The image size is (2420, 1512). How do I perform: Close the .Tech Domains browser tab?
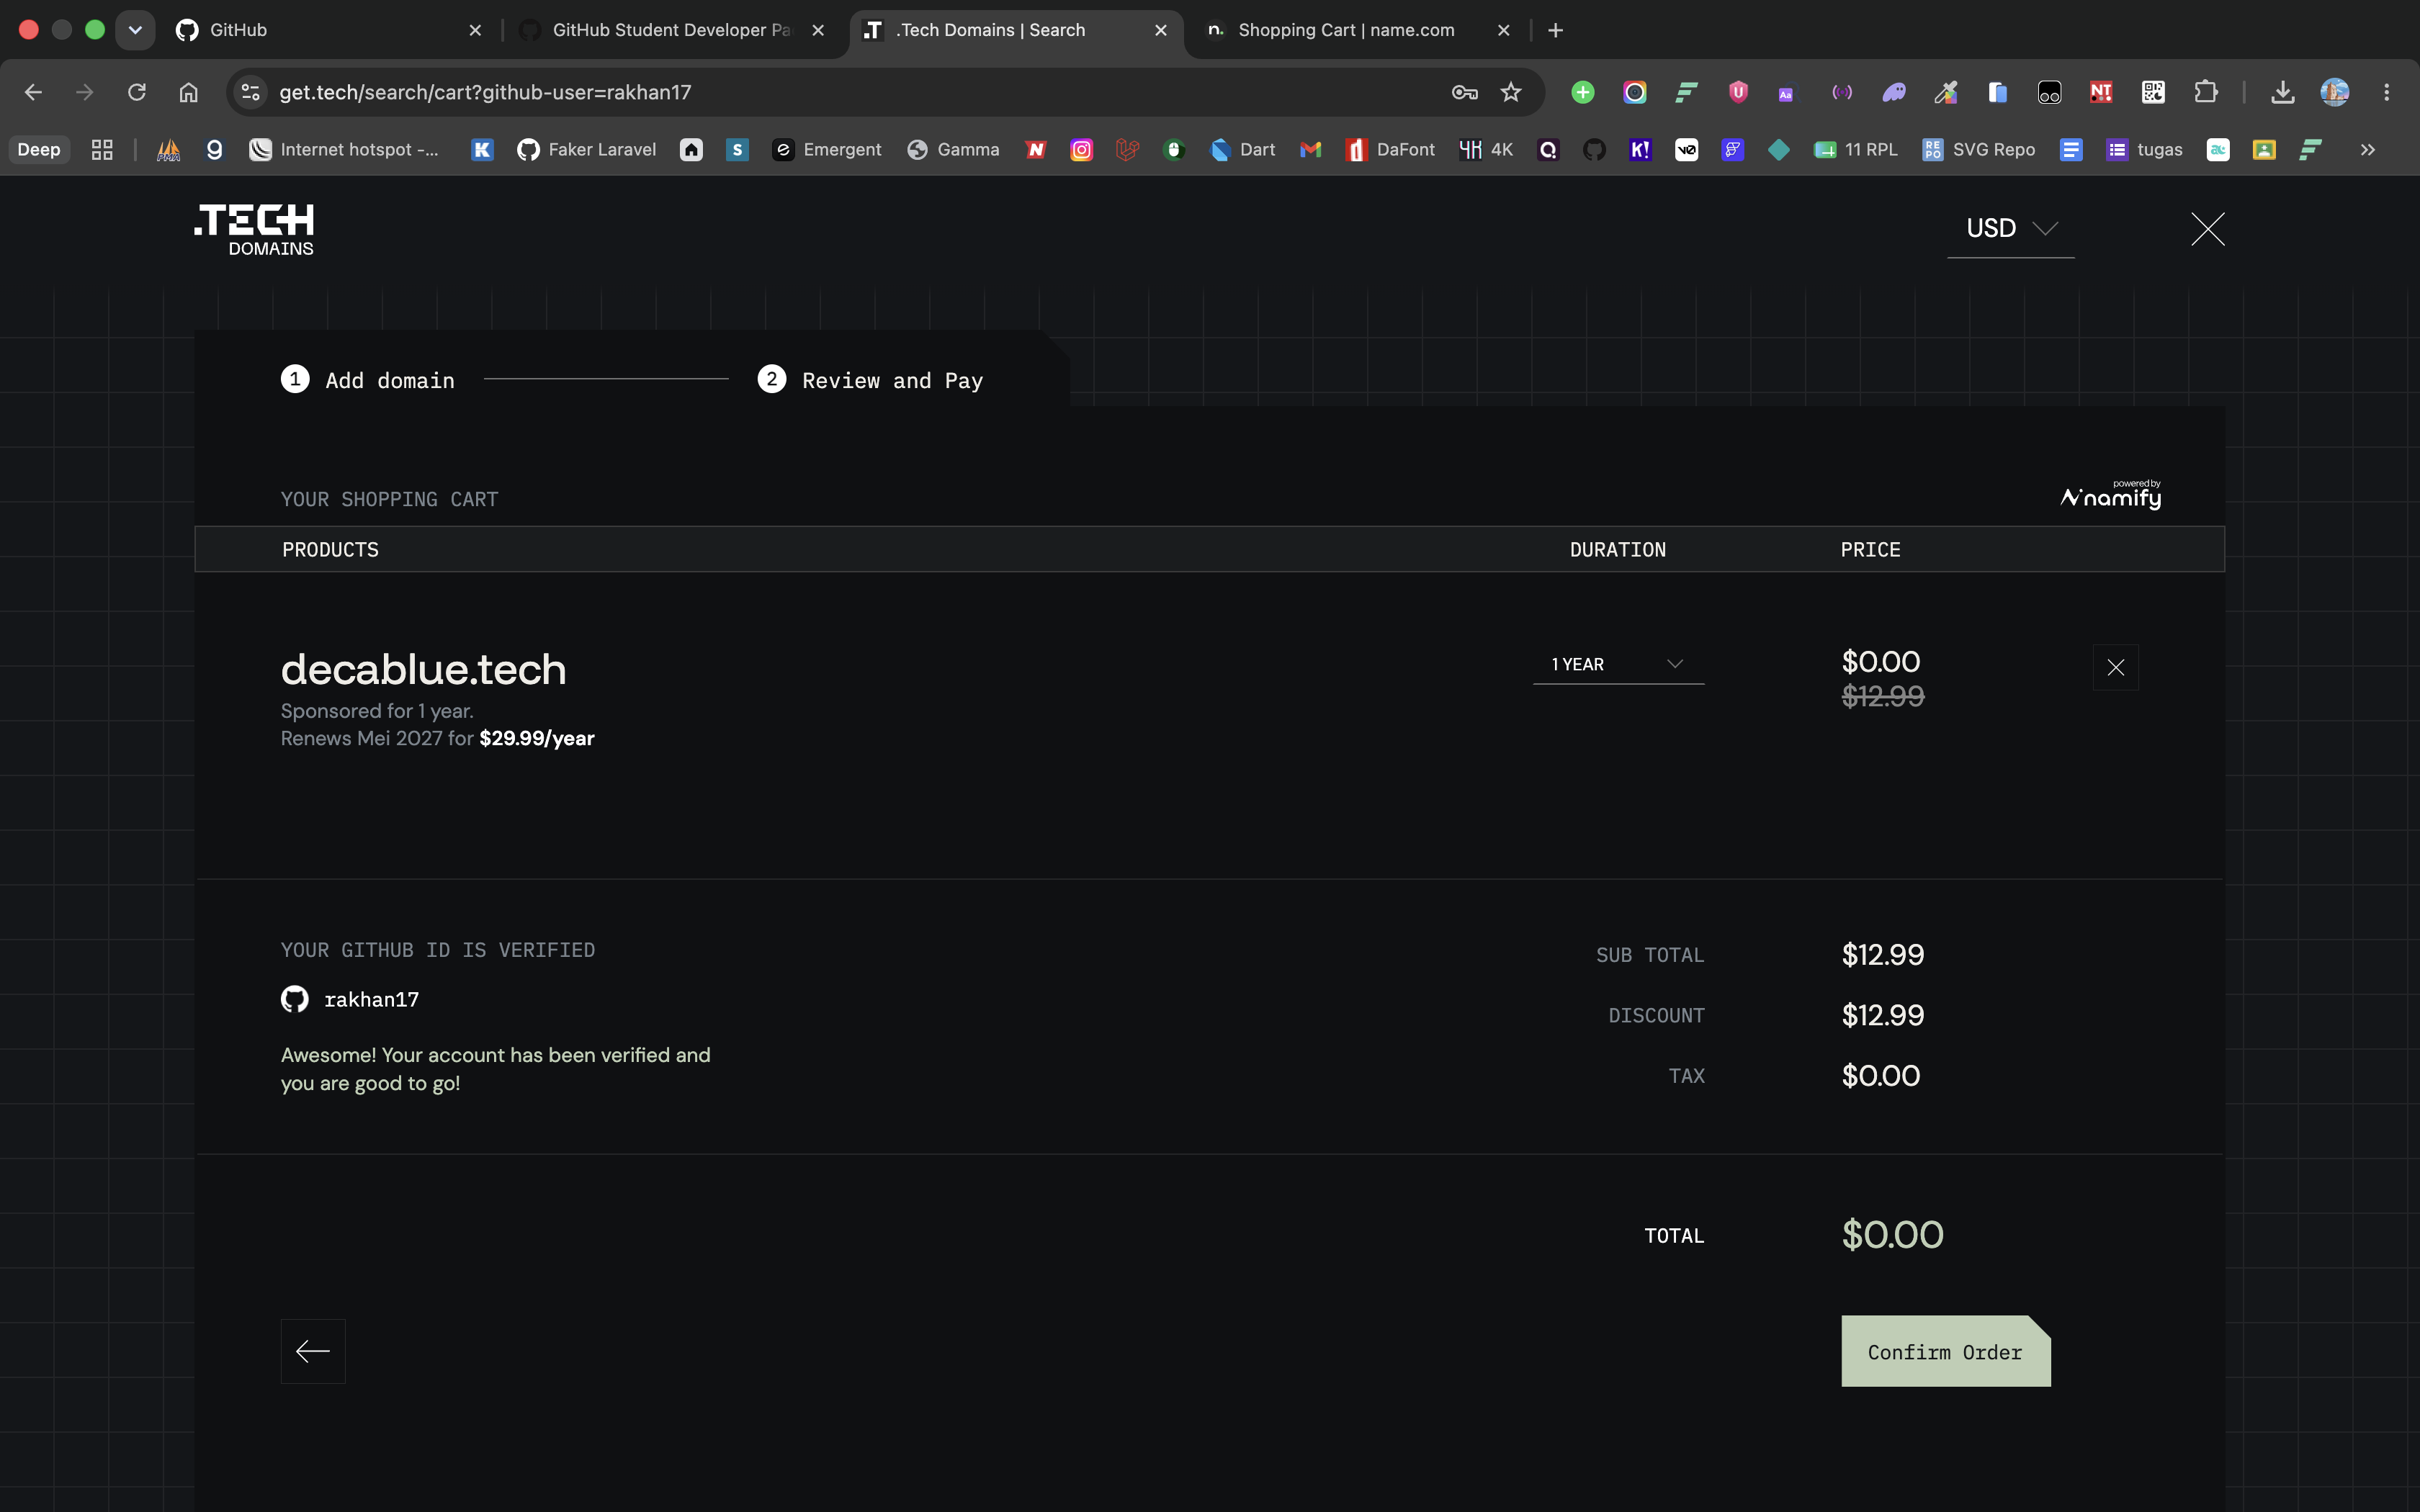1160,30
